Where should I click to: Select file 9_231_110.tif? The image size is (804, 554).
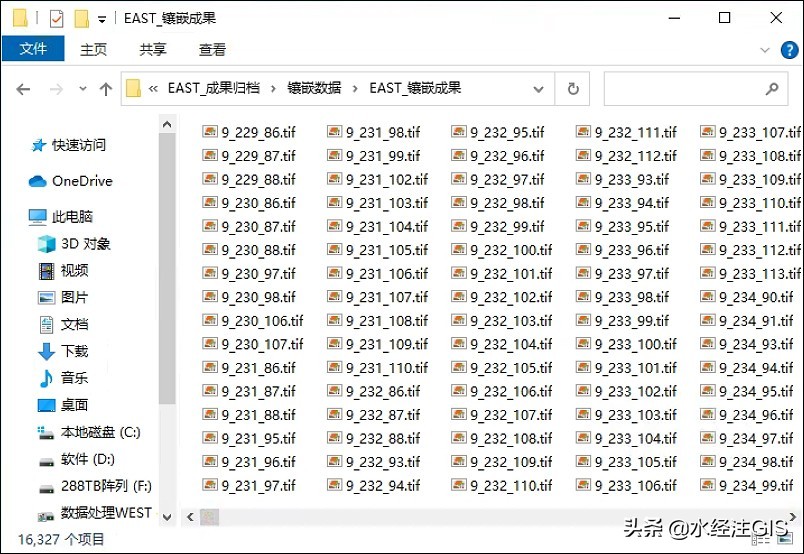(377, 368)
